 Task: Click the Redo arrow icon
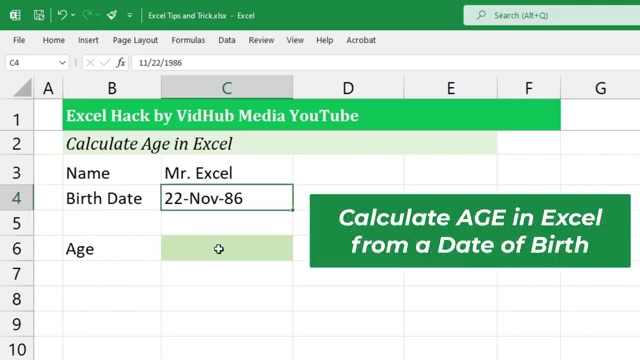pos(87,16)
